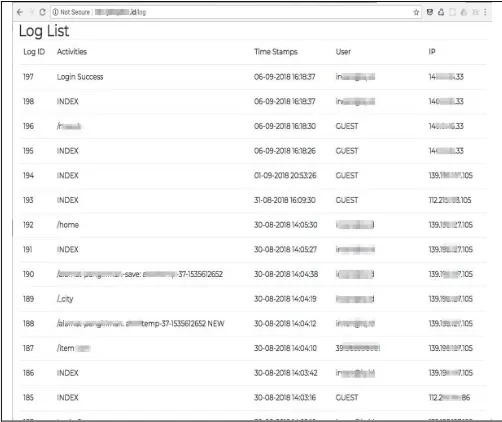
Task: Click INDEX activity in row 193
Action: click(68, 200)
